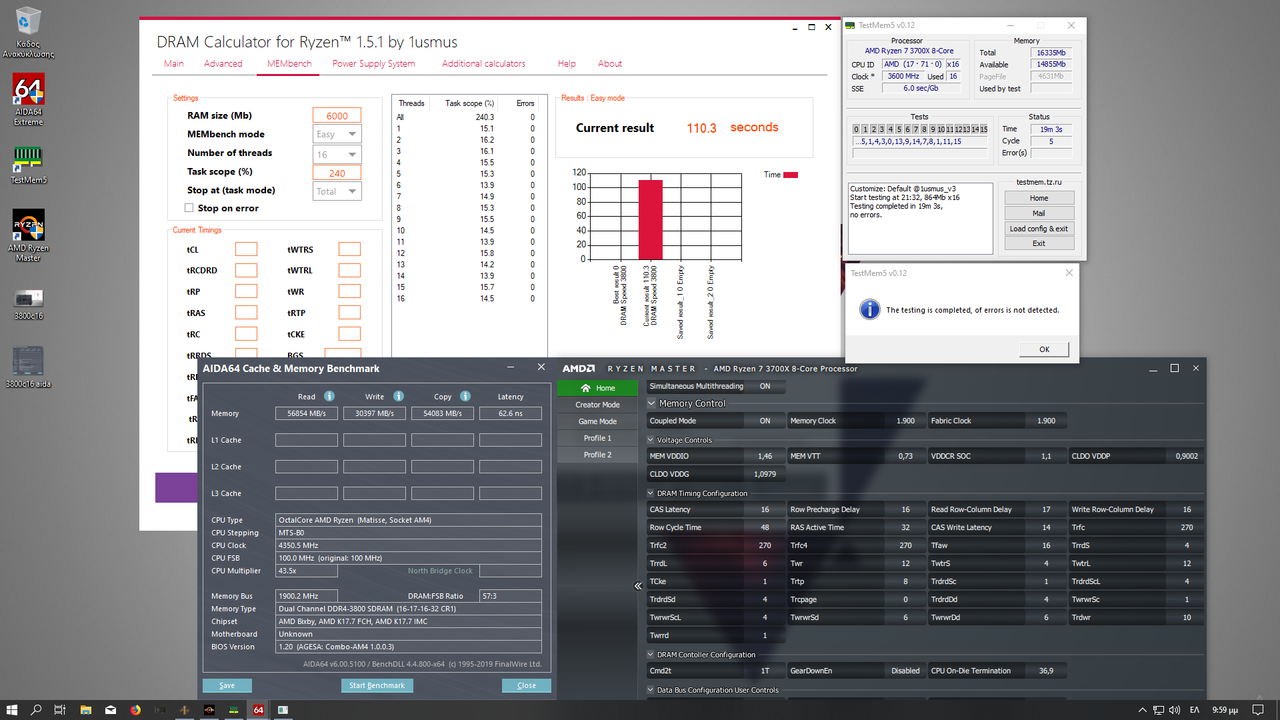Open the About tab

pyautogui.click(x=610, y=63)
